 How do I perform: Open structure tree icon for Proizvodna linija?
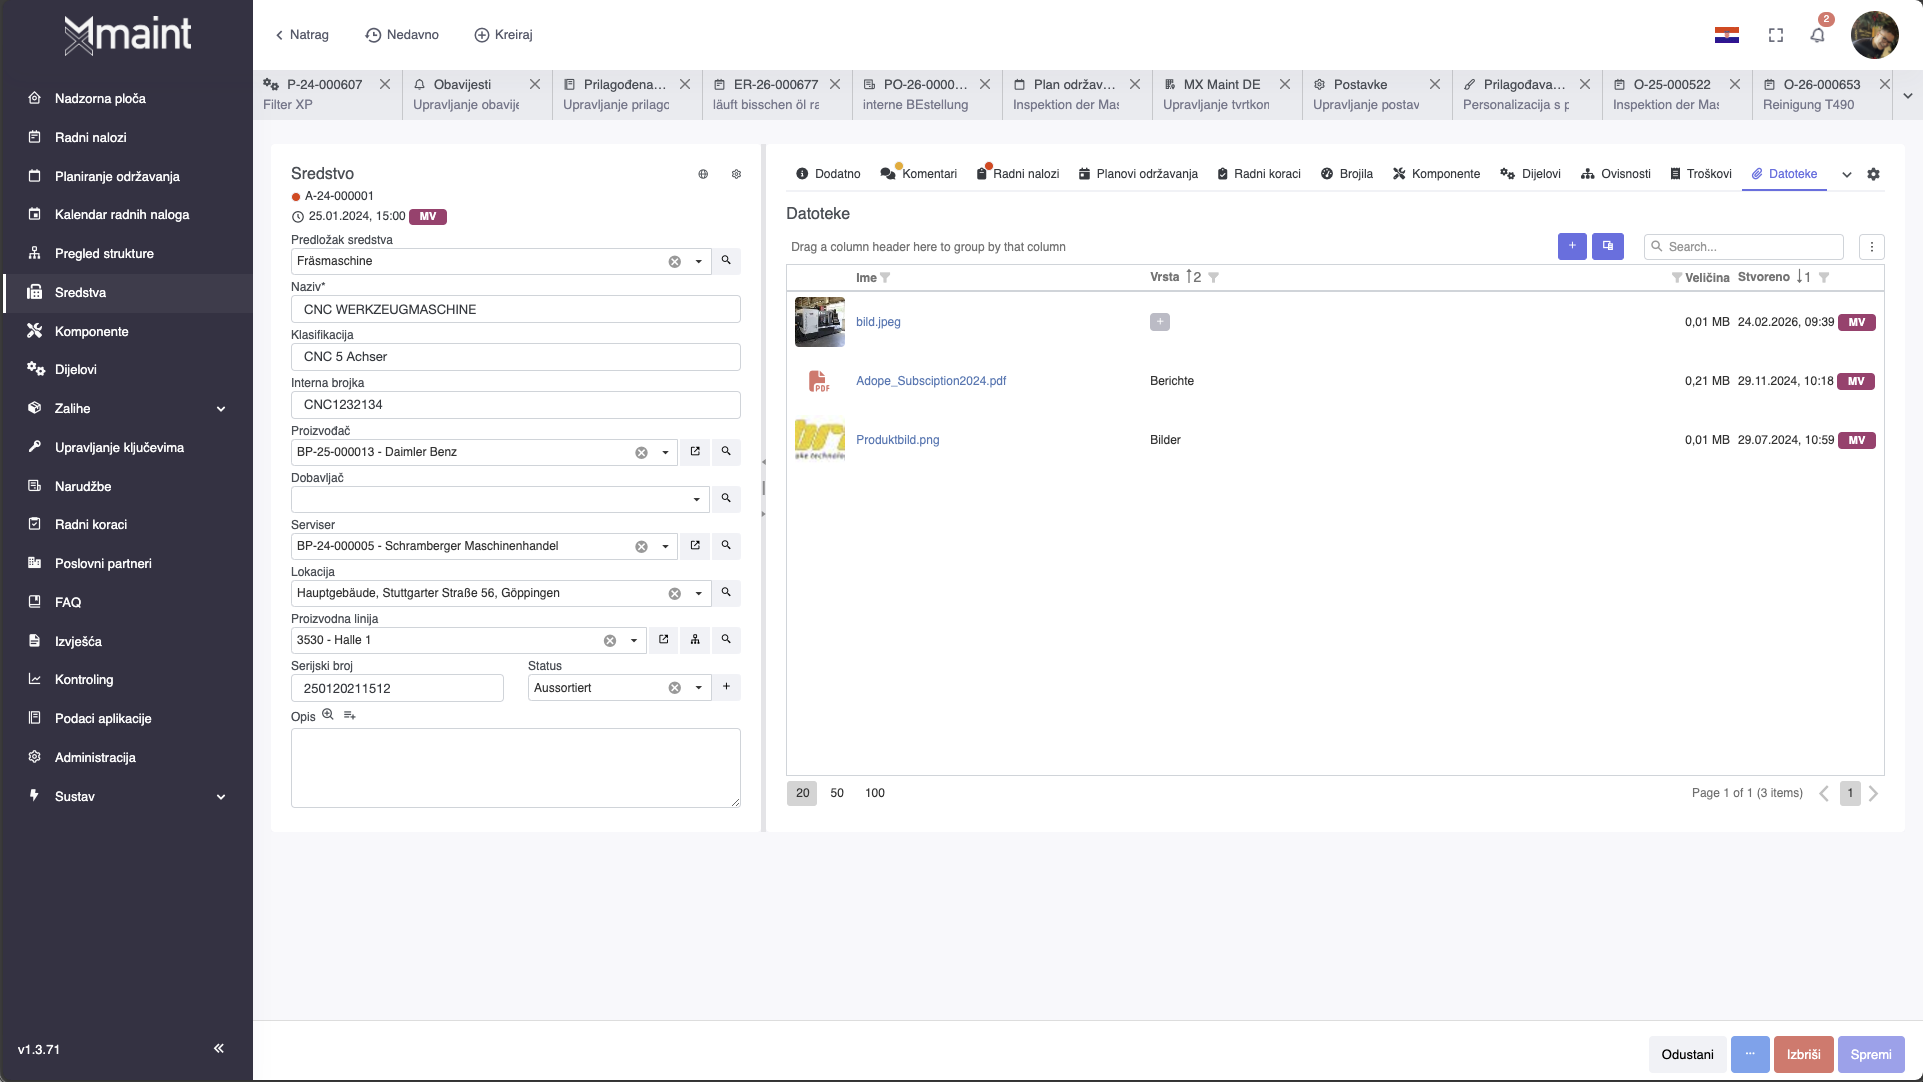695,640
